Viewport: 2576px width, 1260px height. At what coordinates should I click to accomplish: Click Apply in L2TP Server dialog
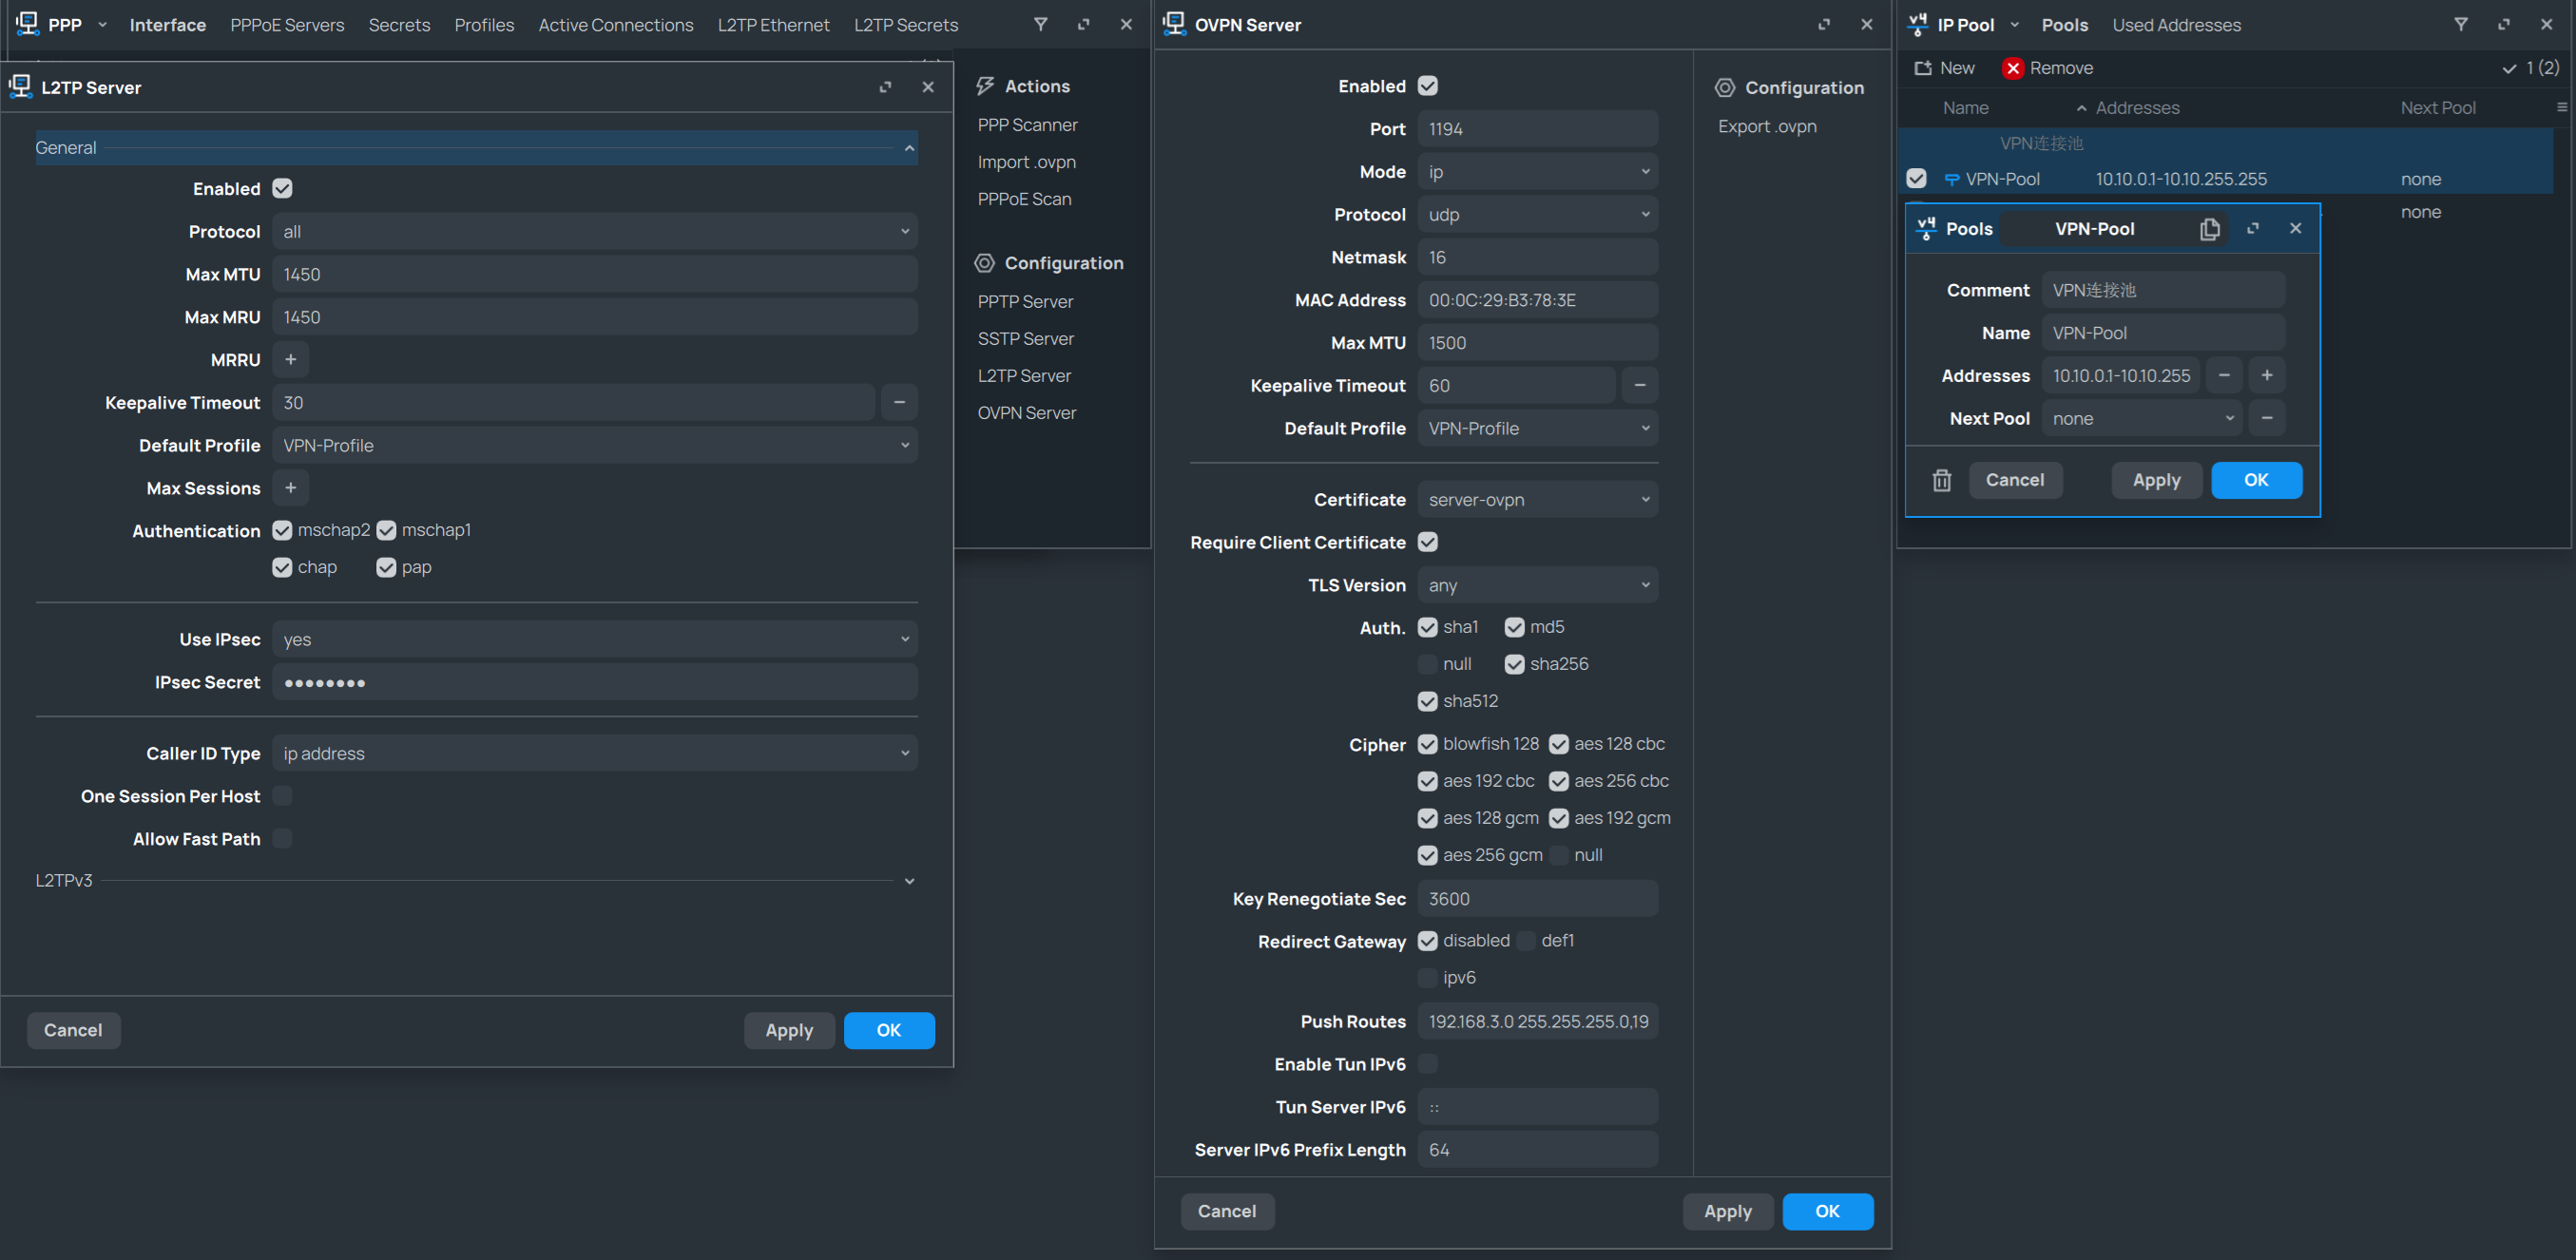pyautogui.click(x=788, y=1030)
